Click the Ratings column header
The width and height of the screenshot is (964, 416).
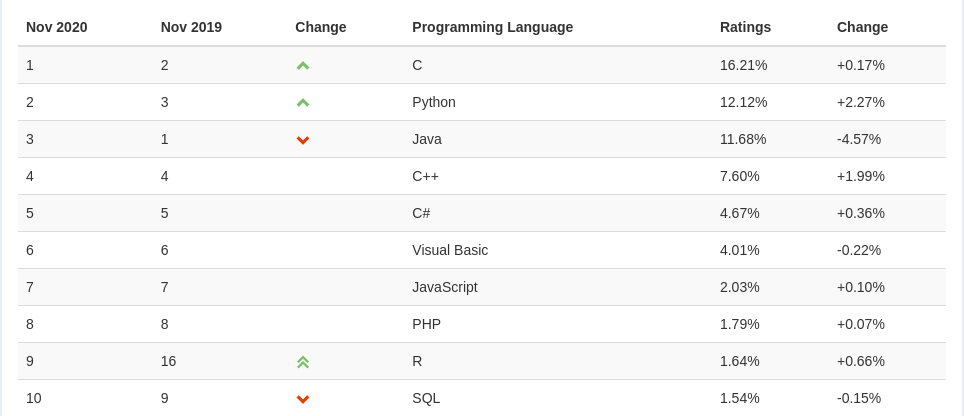point(745,27)
